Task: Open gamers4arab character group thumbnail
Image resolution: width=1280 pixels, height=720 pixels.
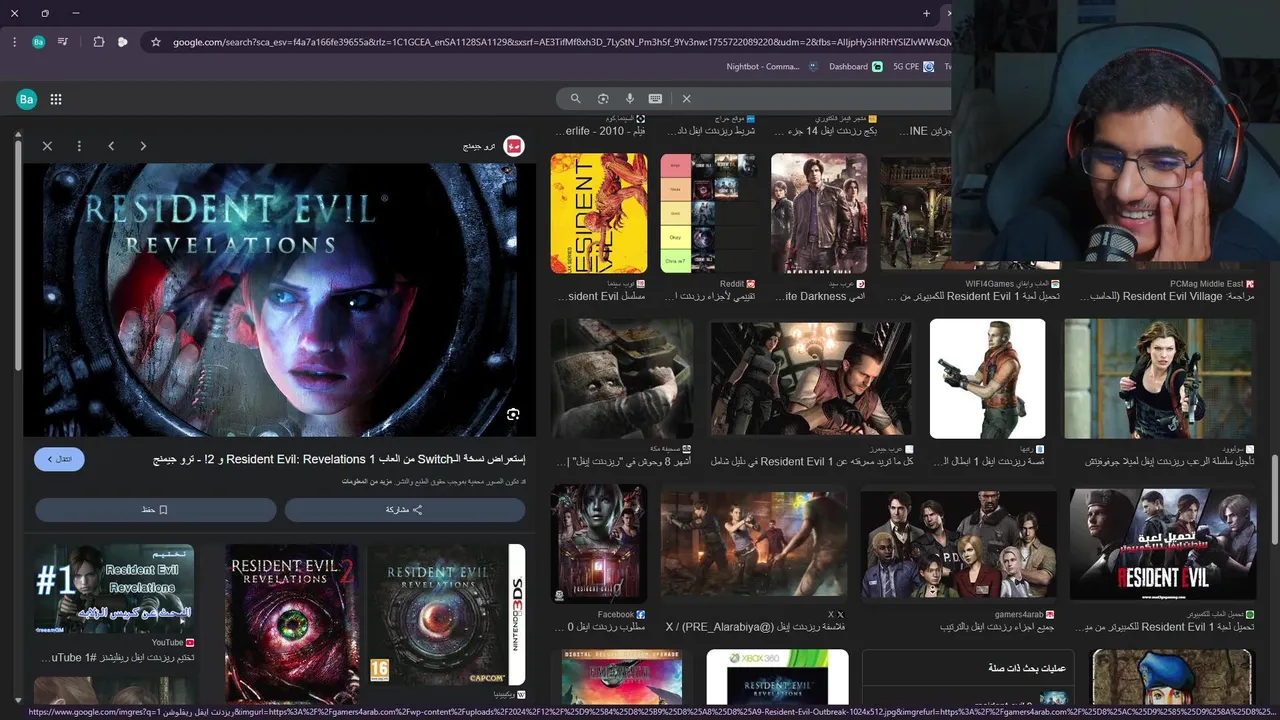Action: tap(959, 545)
